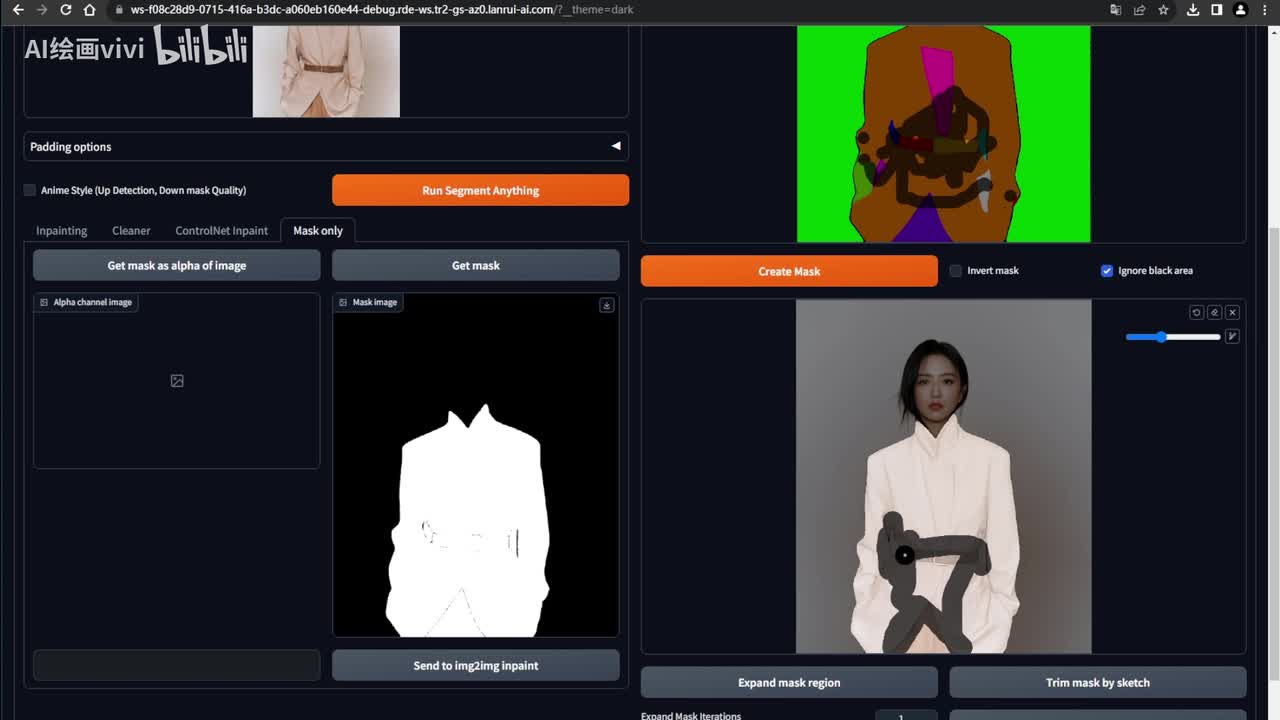1280x720 pixels.
Task: Open the ControlNet Inpaint tab
Action: (x=221, y=231)
